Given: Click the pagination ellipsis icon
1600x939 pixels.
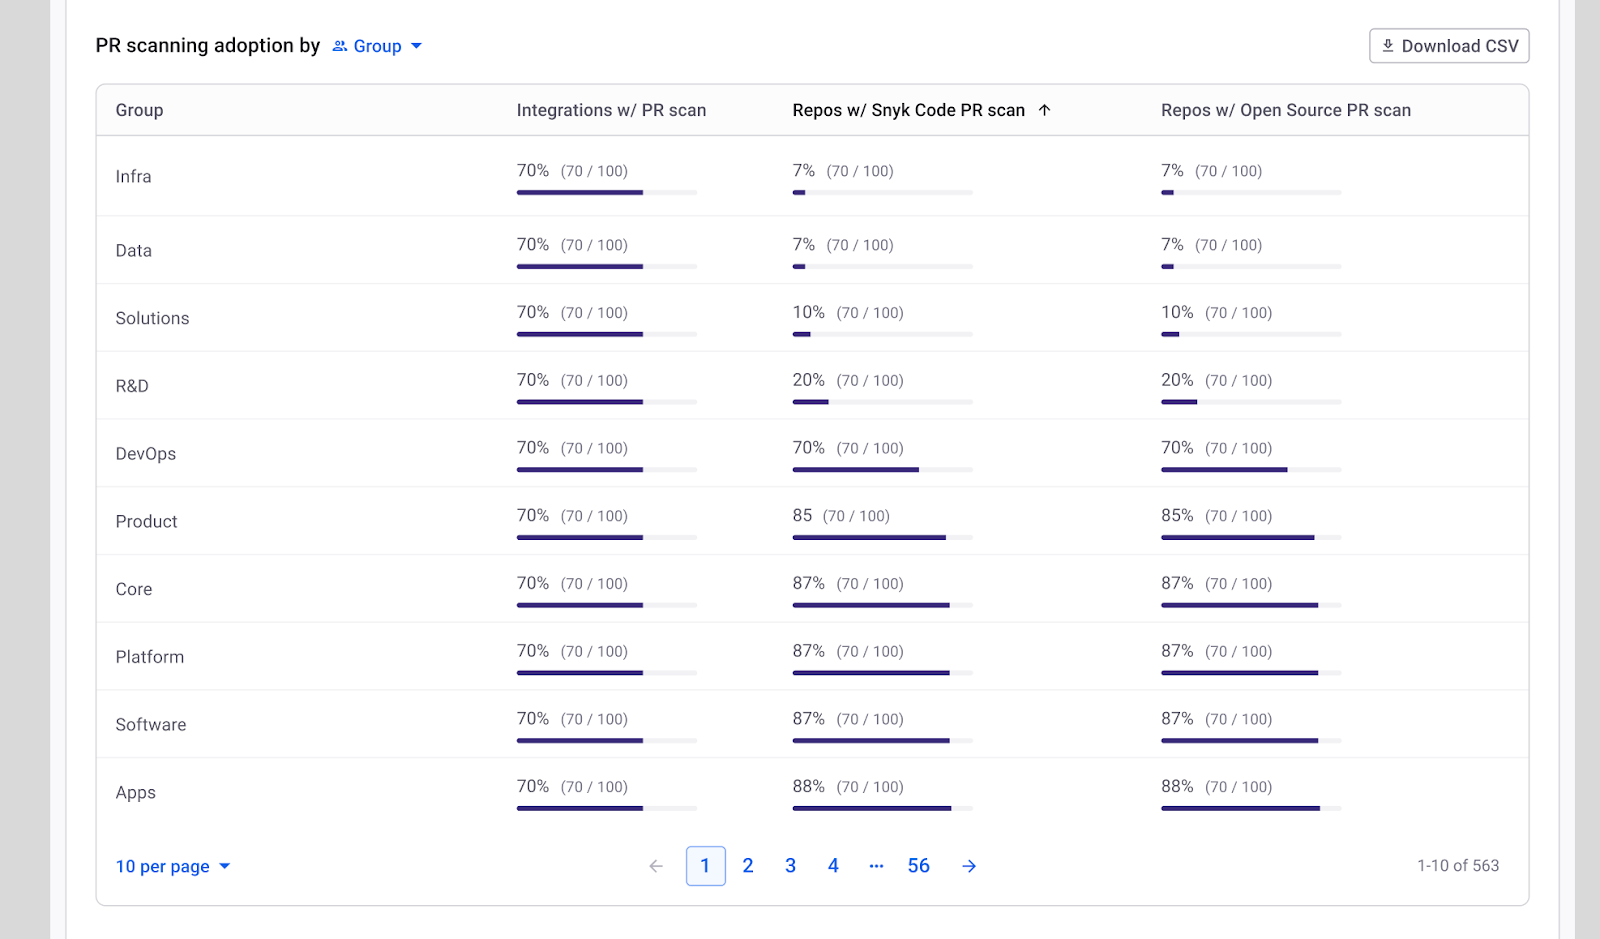Looking at the screenshot, I should click(876, 866).
